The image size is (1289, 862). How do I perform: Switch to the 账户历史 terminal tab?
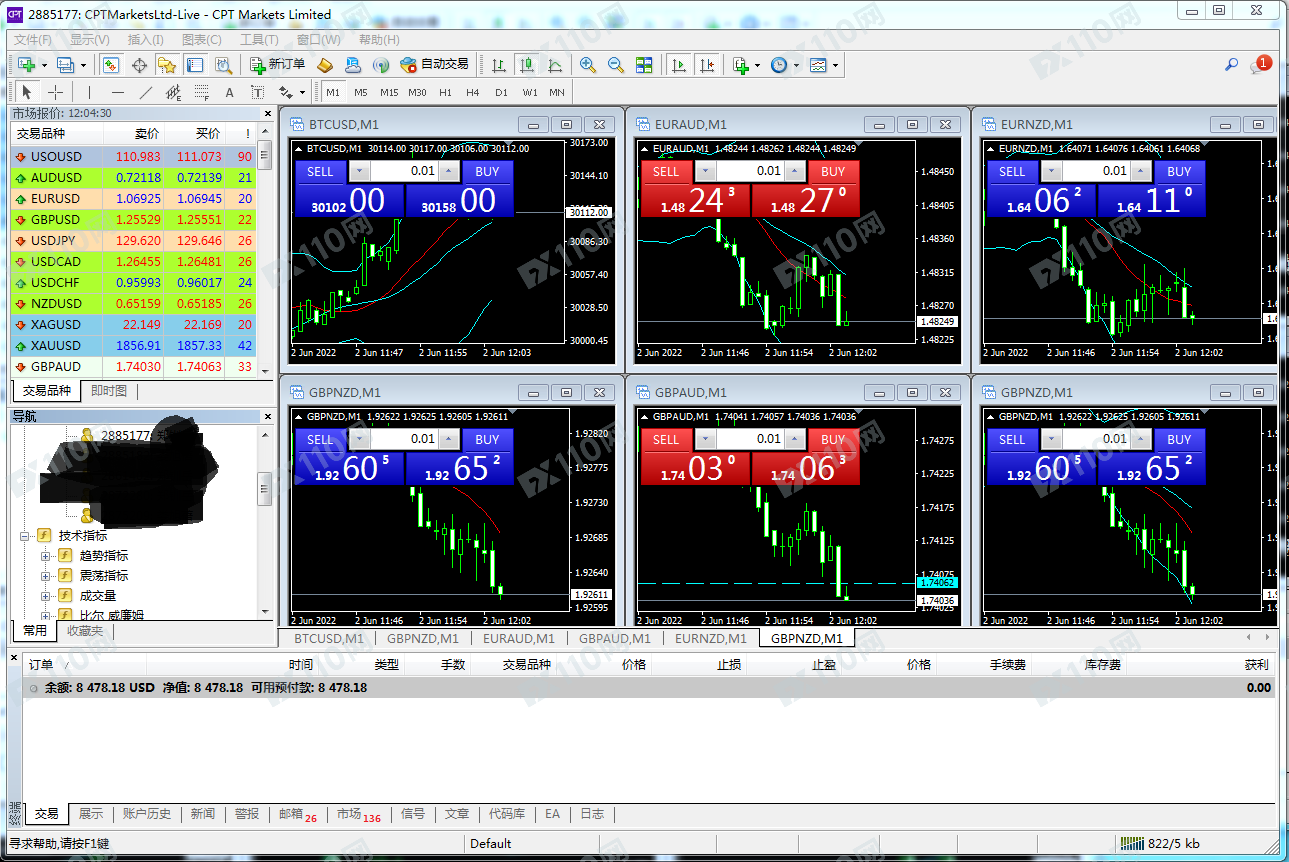click(147, 814)
